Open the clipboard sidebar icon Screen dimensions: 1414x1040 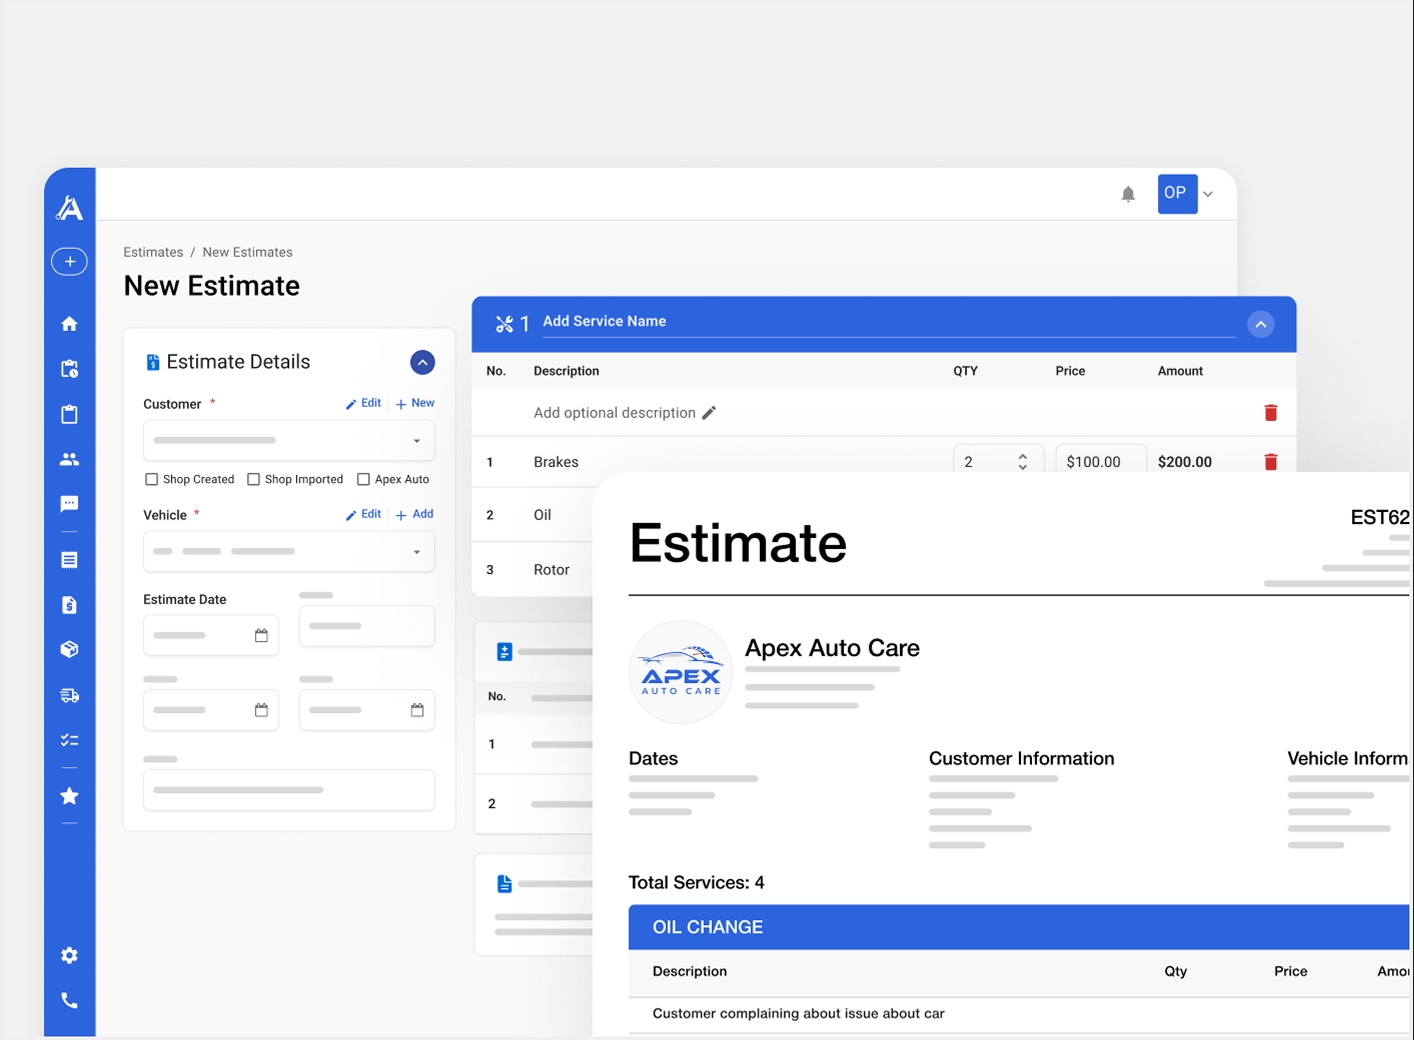[x=69, y=414]
